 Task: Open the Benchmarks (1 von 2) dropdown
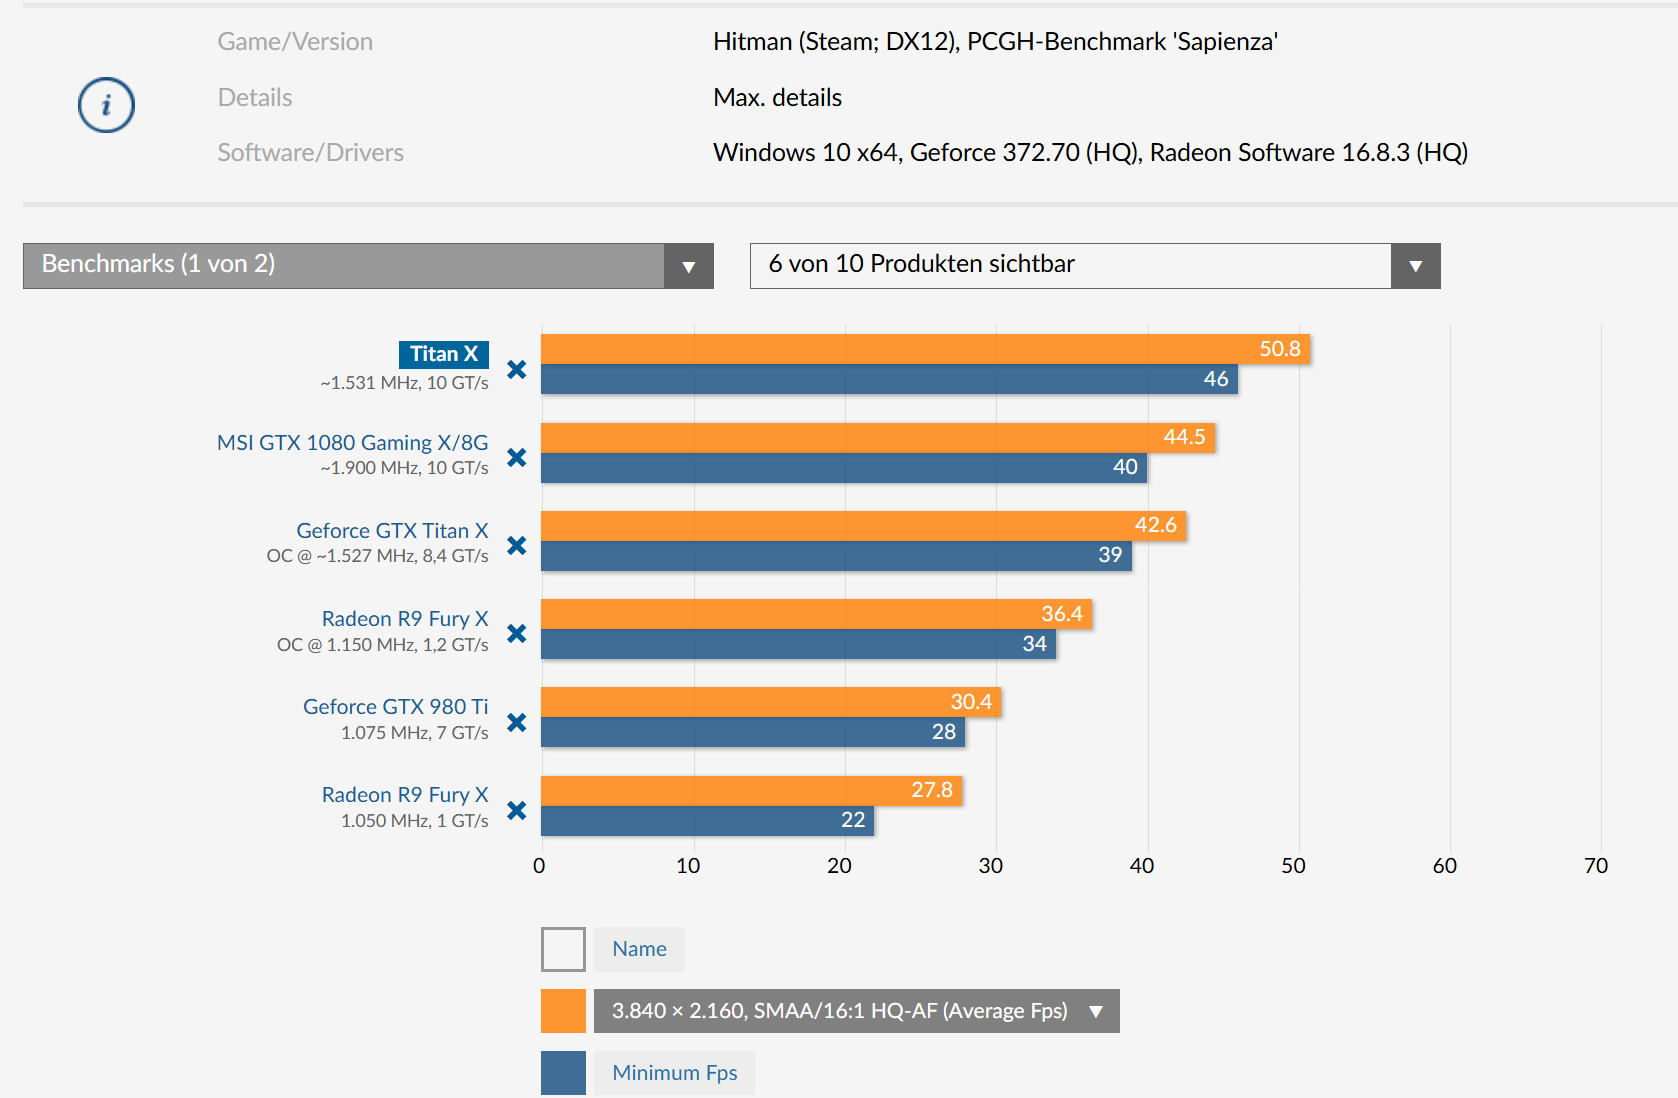coord(368,266)
